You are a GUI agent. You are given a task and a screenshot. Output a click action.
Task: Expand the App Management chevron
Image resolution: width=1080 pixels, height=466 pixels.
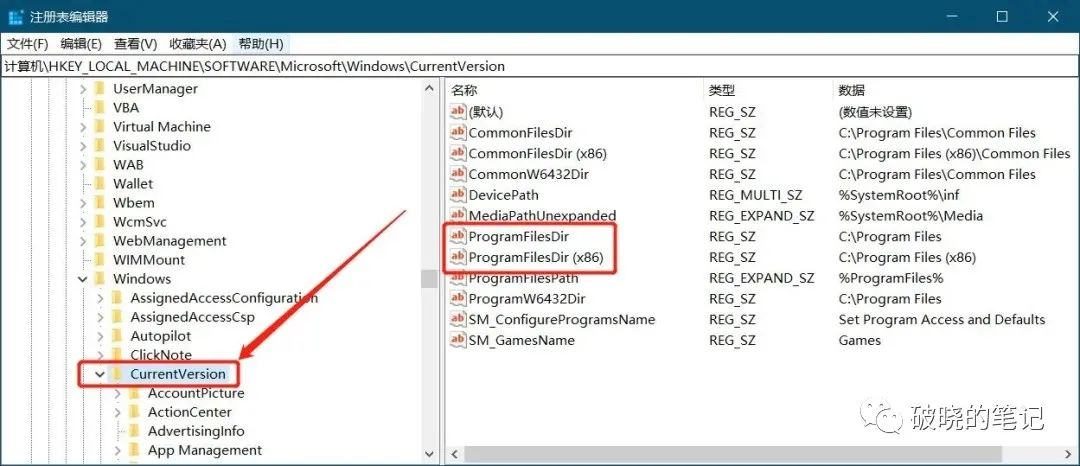[x=118, y=450]
